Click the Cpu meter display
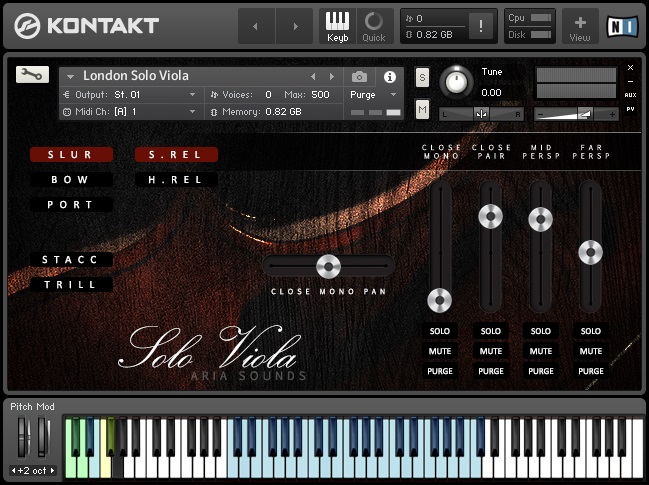Viewport: 649px width, 485px height. (530, 18)
